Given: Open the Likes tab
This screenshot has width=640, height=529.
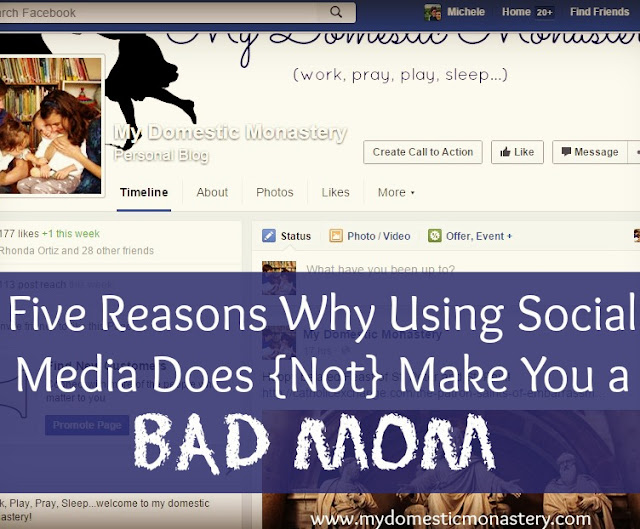Looking at the screenshot, I should pyautogui.click(x=336, y=192).
